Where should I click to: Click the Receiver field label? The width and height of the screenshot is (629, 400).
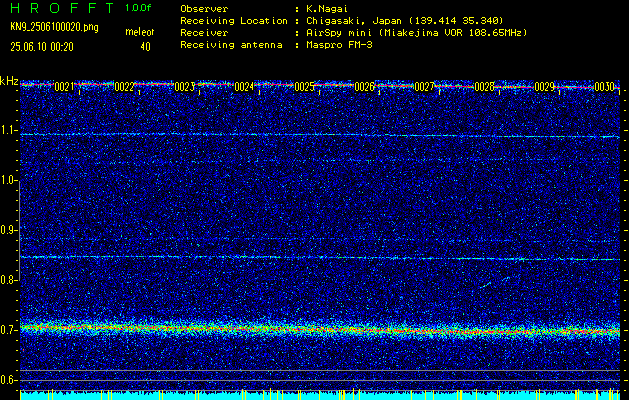pos(204,33)
